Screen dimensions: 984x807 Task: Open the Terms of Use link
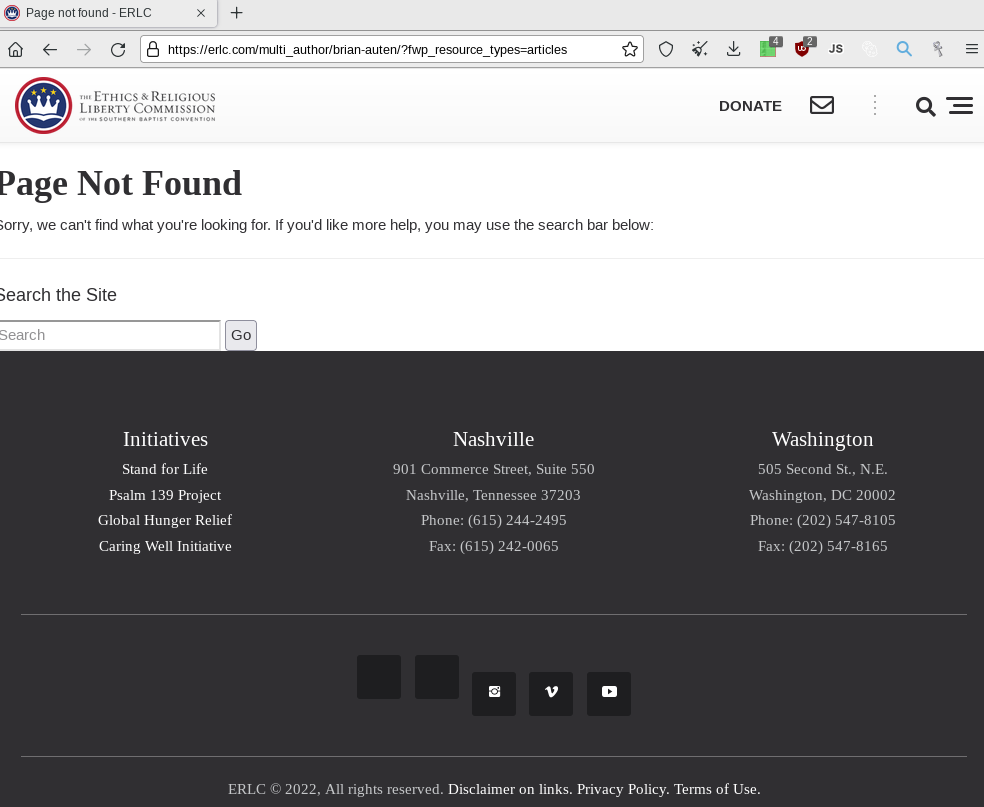[717, 789]
